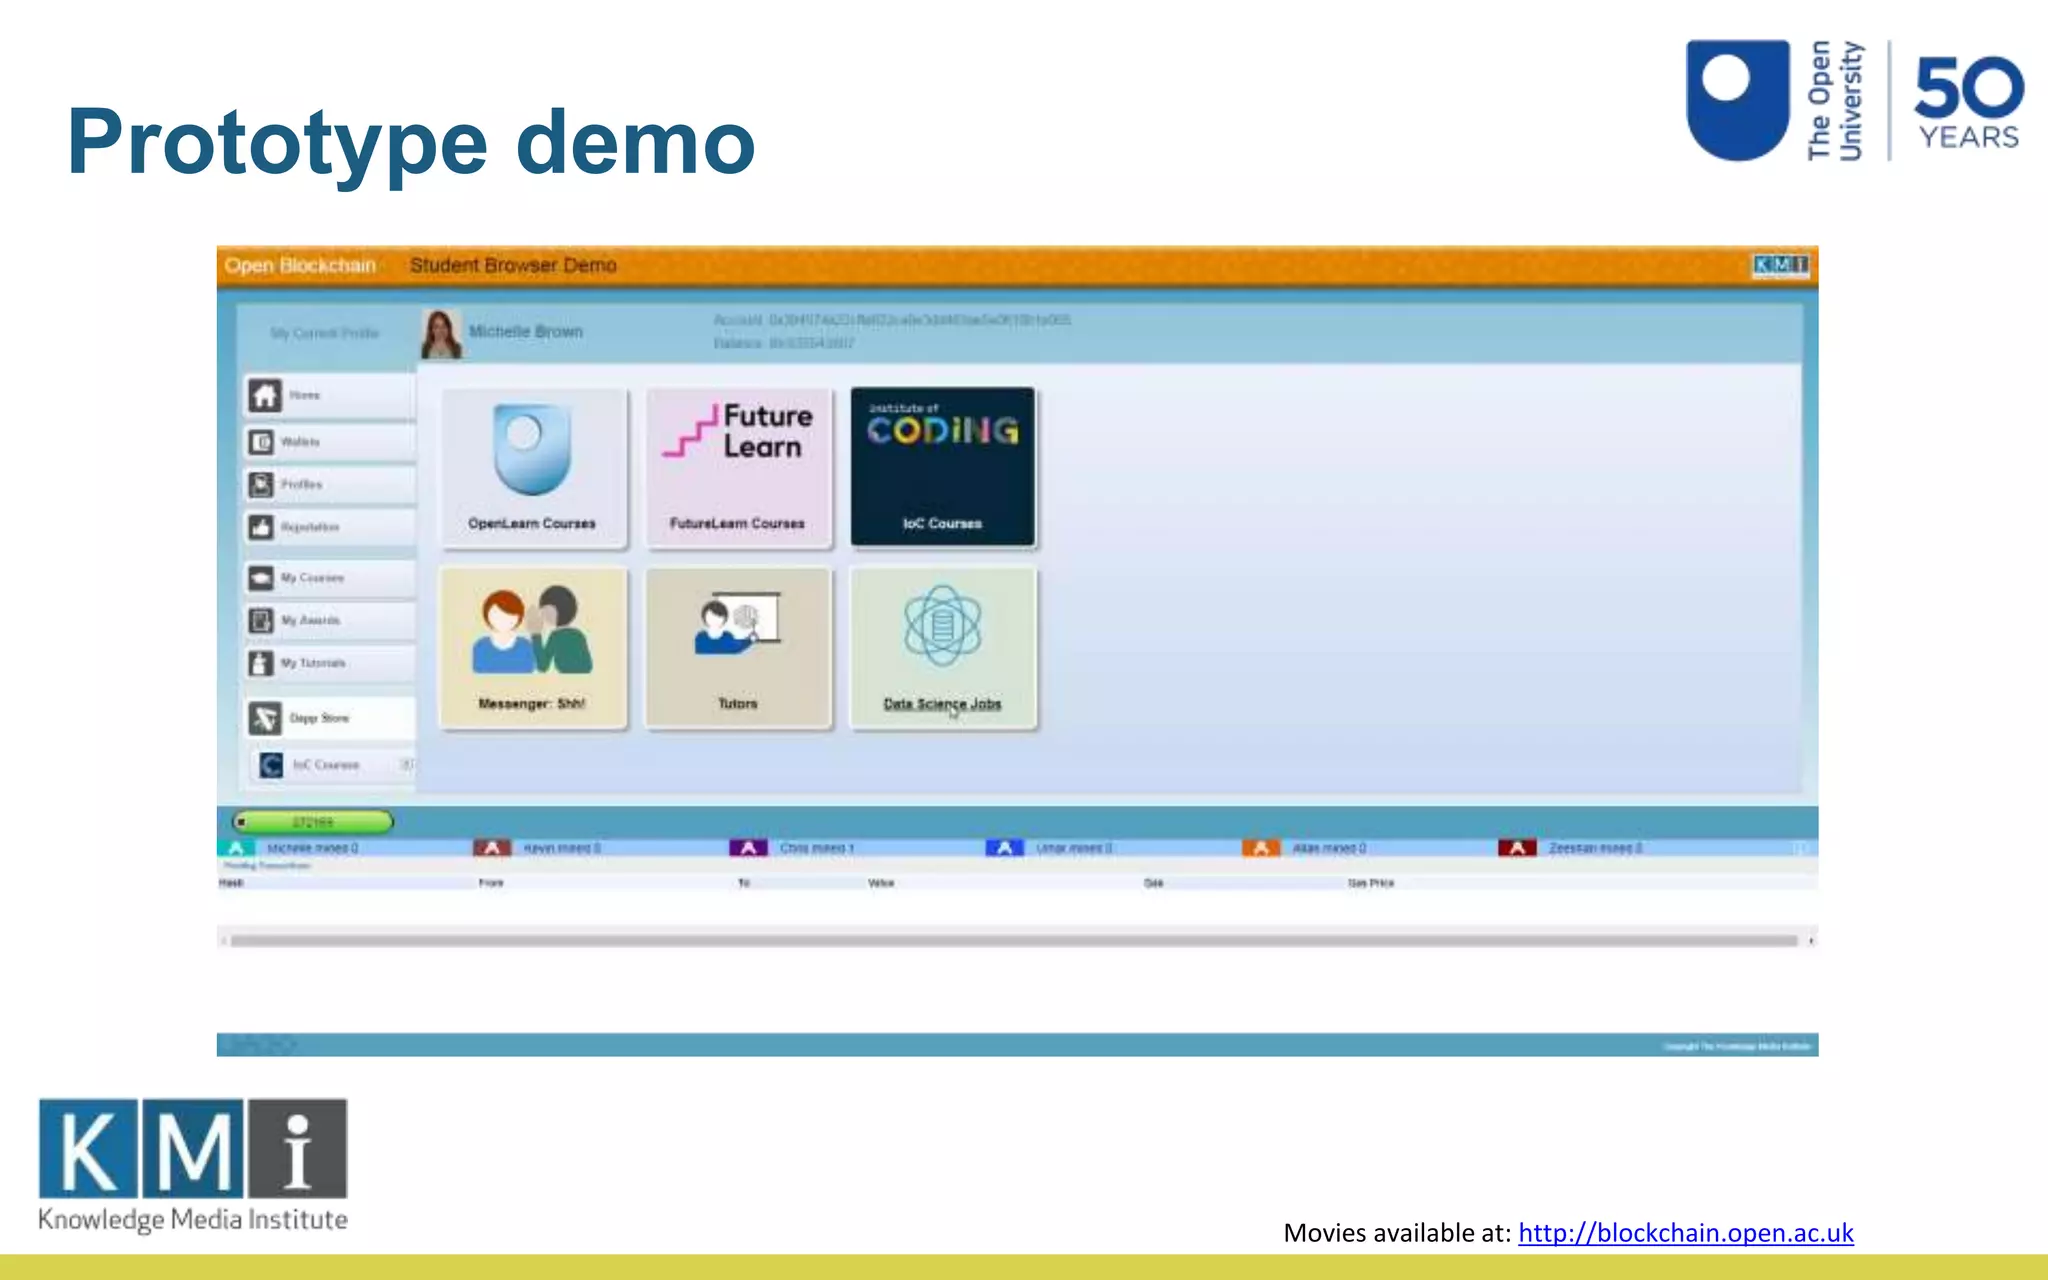The height and width of the screenshot is (1280, 2048).
Task: Click the IoC Courses sidebar sub-item
Action: point(325,765)
